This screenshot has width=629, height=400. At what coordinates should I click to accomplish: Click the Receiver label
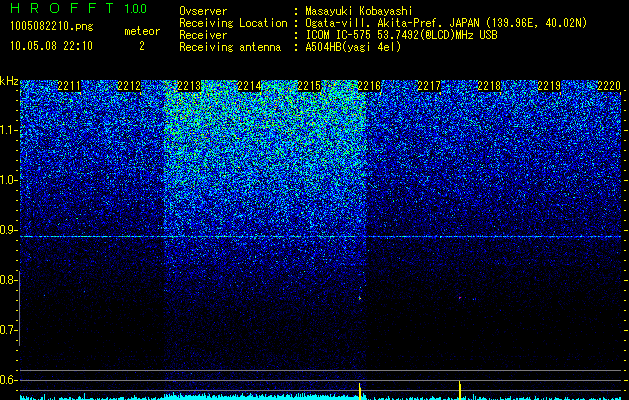[203, 35]
